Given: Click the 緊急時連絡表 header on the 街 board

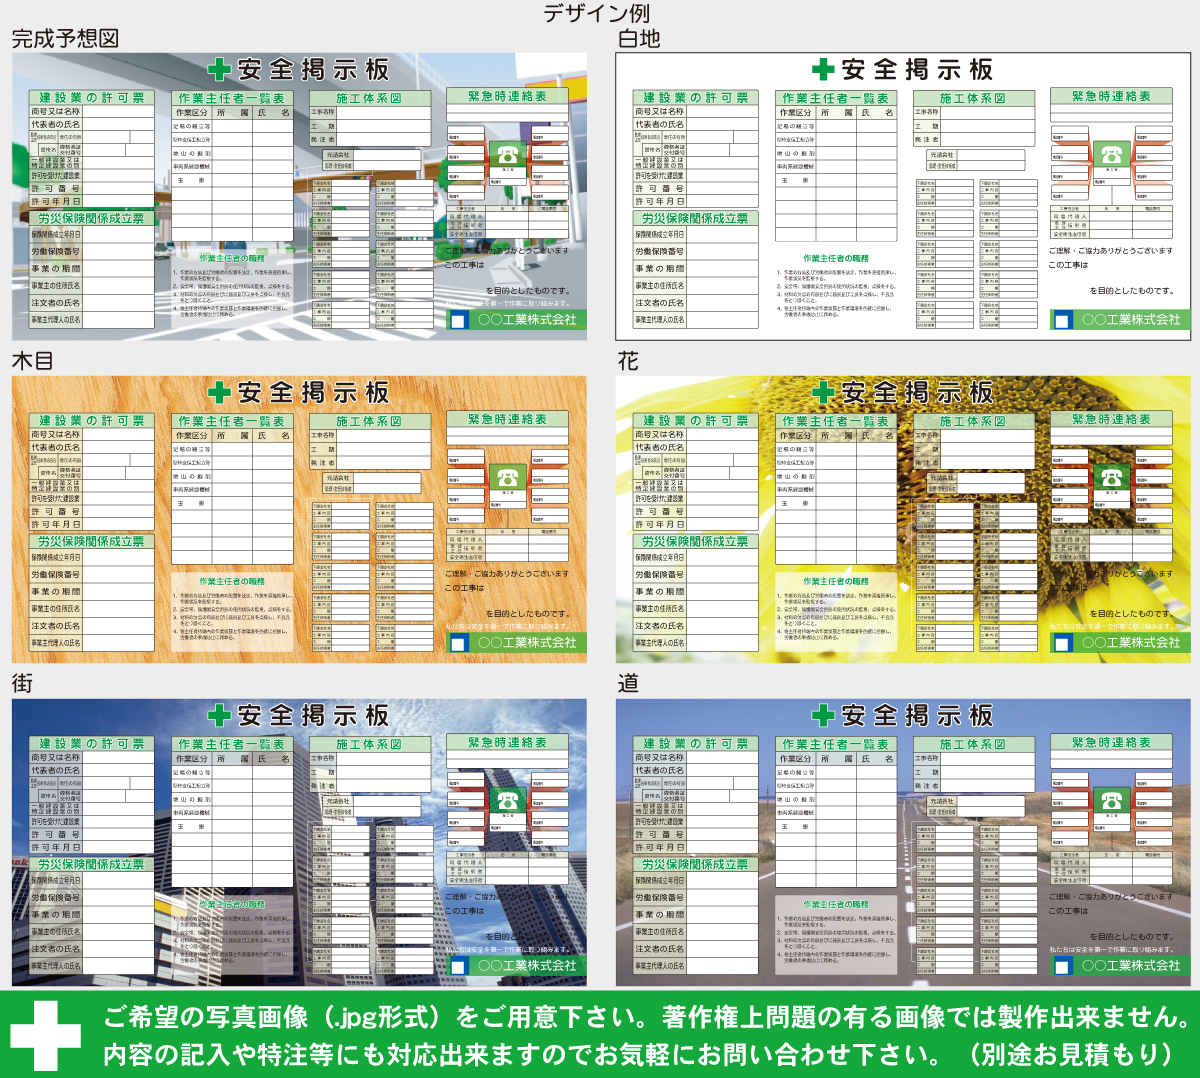Looking at the screenshot, I should [507, 743].
